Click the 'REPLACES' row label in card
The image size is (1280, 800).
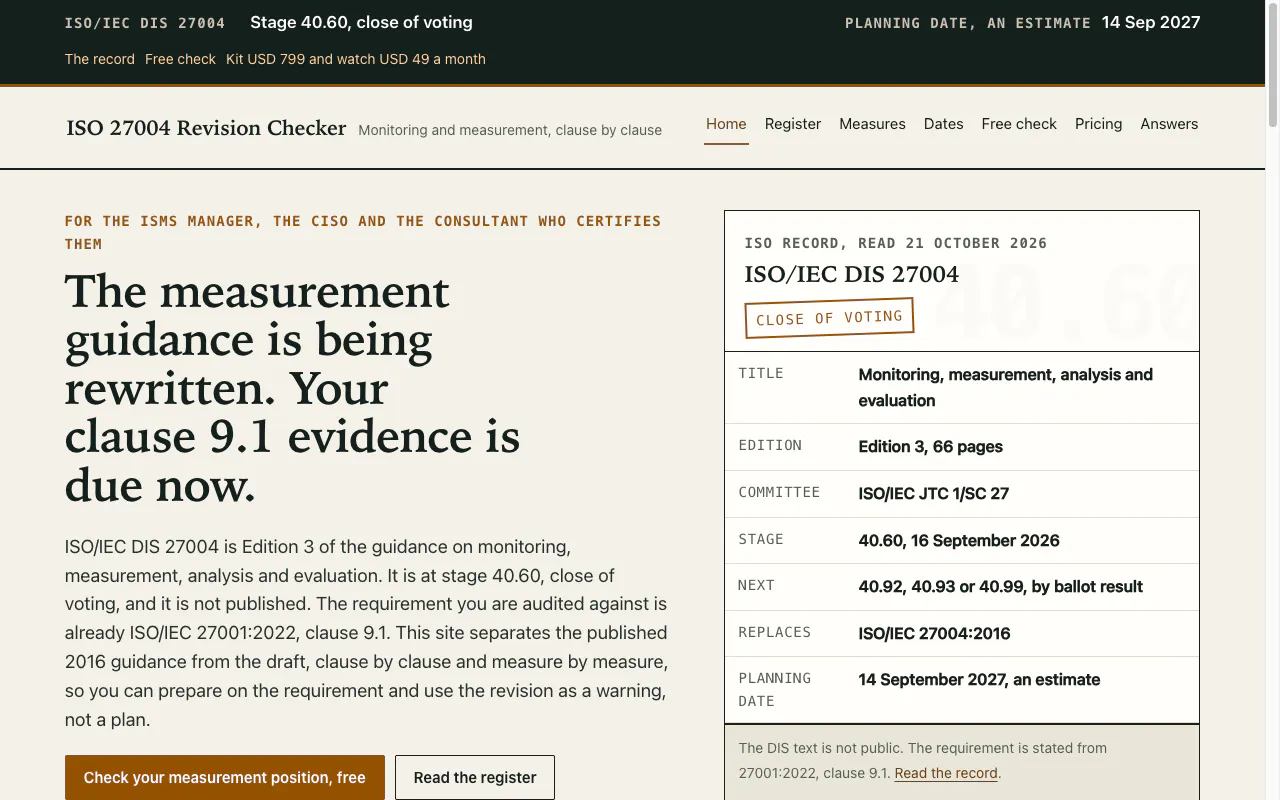(774, 632)
